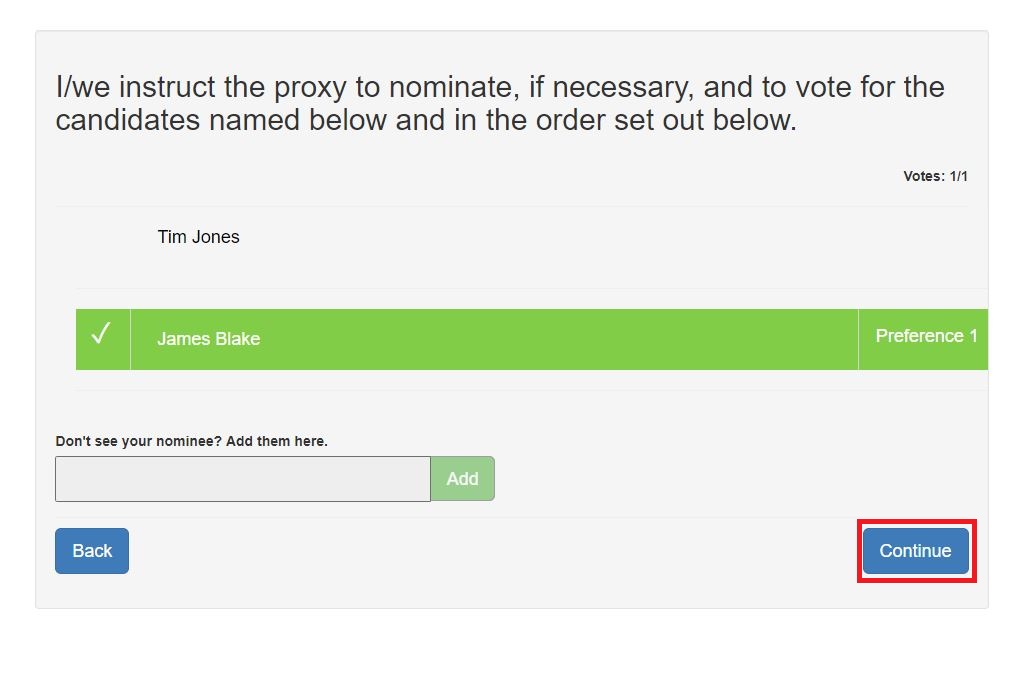Click blank space right of Tim Jones
The width and height of the screenshot is (1023, 678).
click(x=600, y=238)
